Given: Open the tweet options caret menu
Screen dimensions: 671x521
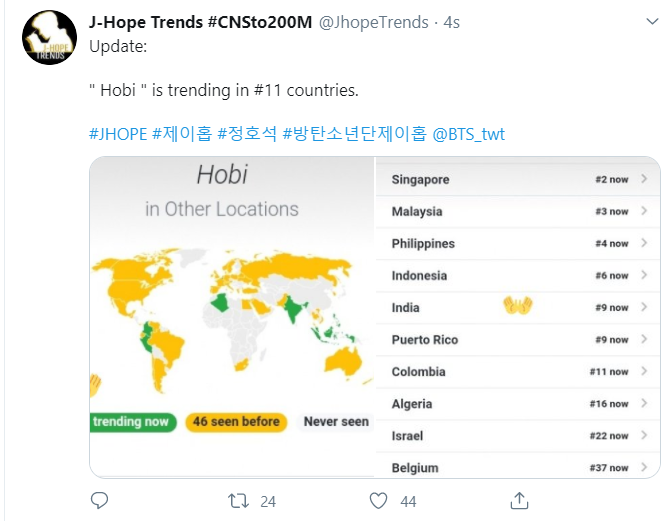Looking at the screenshot, I should 652,21.
